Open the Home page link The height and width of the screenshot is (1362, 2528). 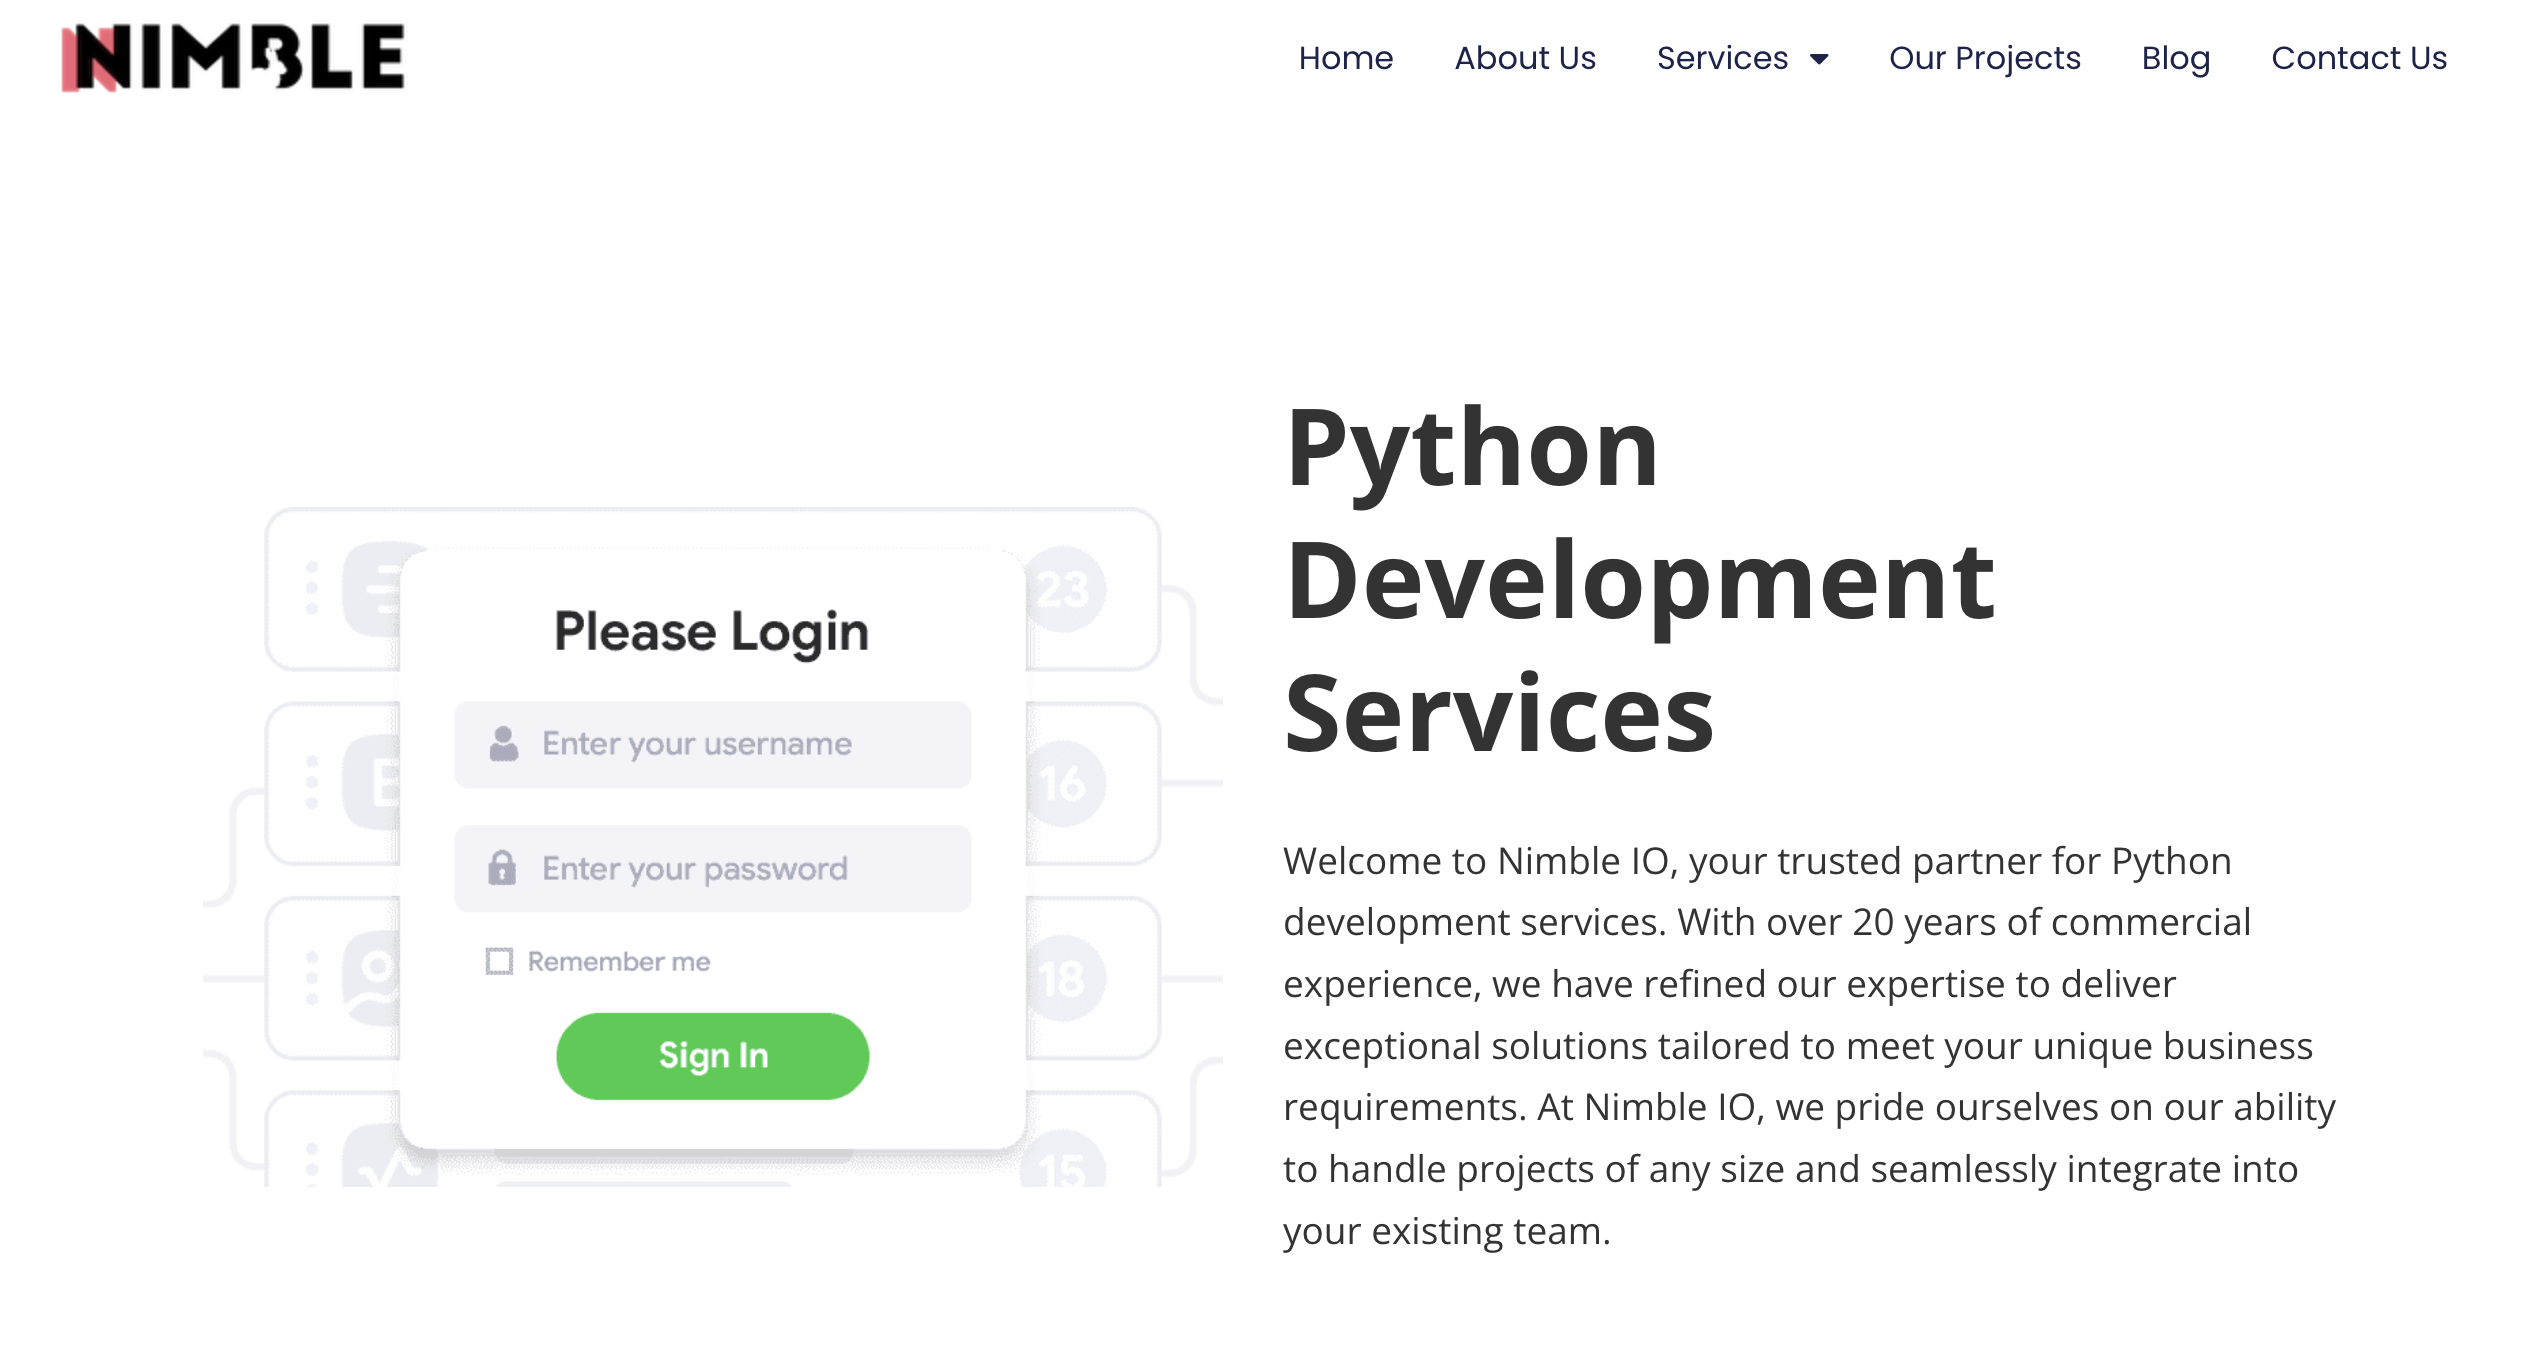pos(1345,58)
